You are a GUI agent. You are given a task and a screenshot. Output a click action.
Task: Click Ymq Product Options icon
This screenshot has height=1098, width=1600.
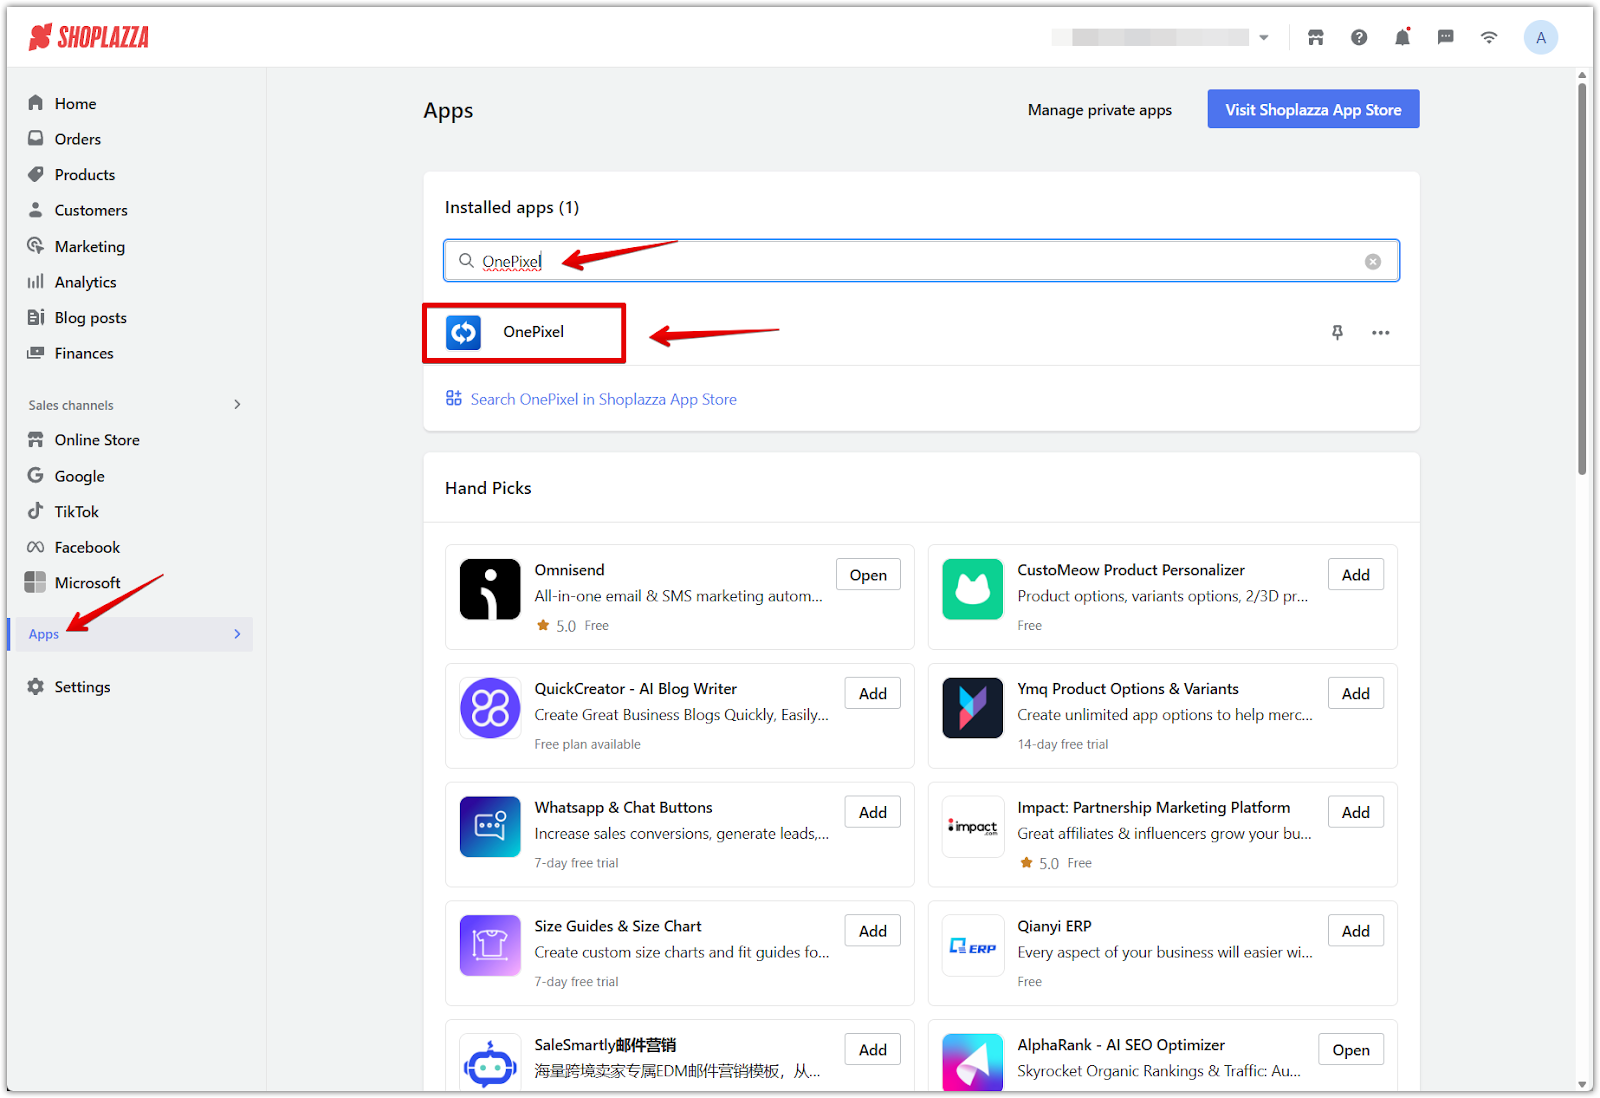(x=972, y=708)
